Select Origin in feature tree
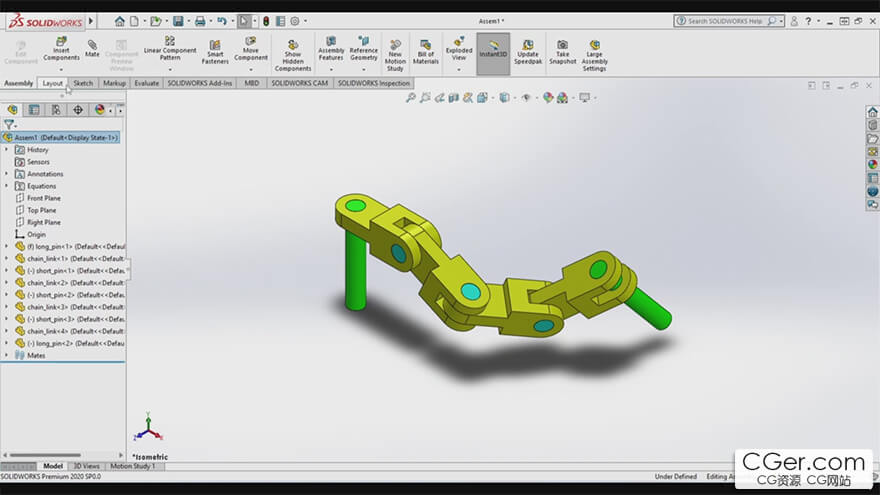Screen dimensions: 880x495 [36, 235]
